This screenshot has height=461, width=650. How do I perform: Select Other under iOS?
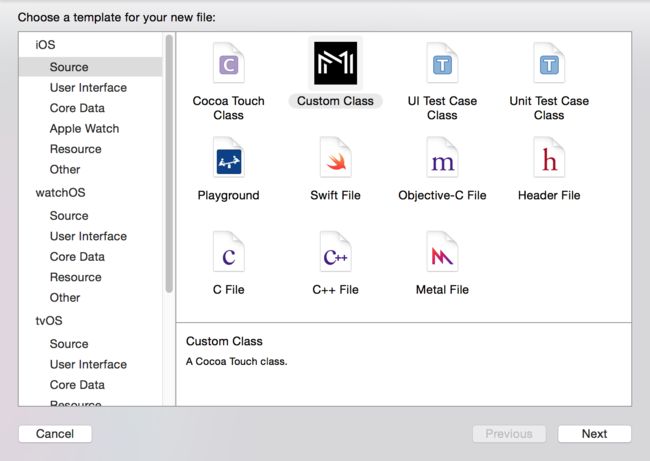pyautogui.click(x=65, y=169)
